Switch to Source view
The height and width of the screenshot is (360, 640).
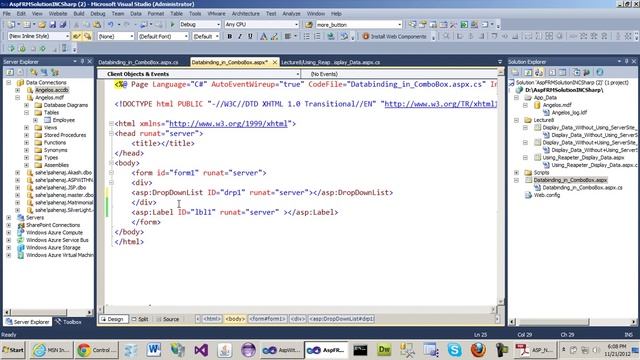168,319
